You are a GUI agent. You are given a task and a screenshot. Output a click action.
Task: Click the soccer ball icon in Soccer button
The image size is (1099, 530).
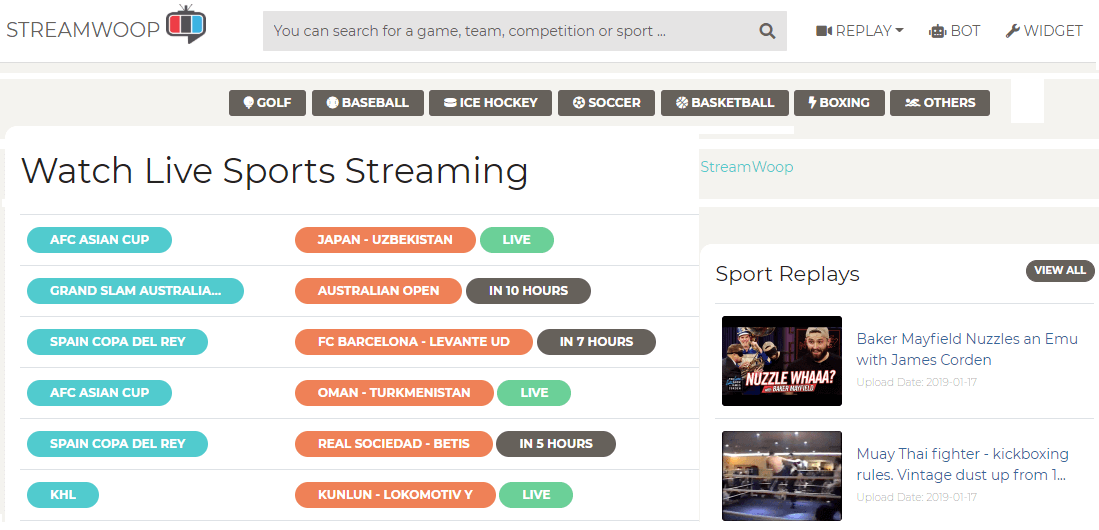point(579,103)
